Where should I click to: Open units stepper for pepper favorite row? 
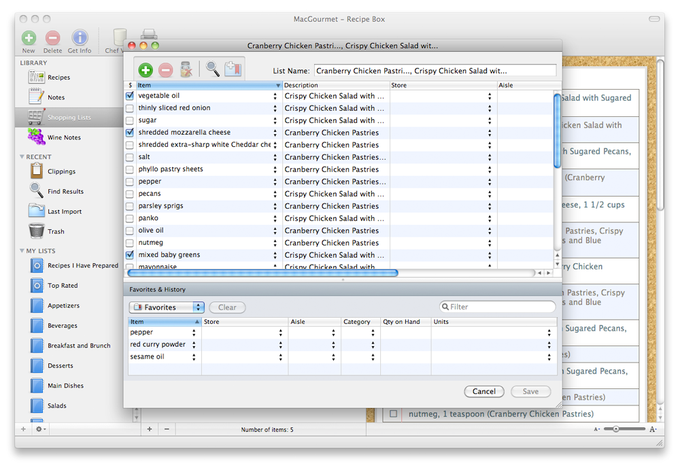[x=549, y=333]
